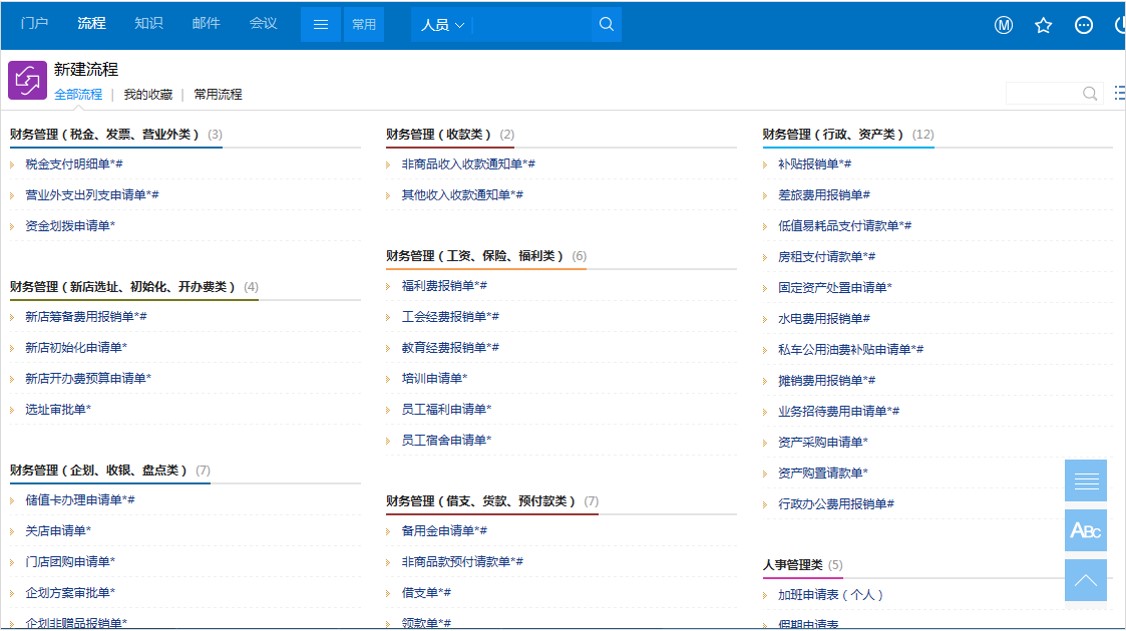Open the circled M icon in header
The height and width of the screenshot is (631, 1126).
point(1003,25)
